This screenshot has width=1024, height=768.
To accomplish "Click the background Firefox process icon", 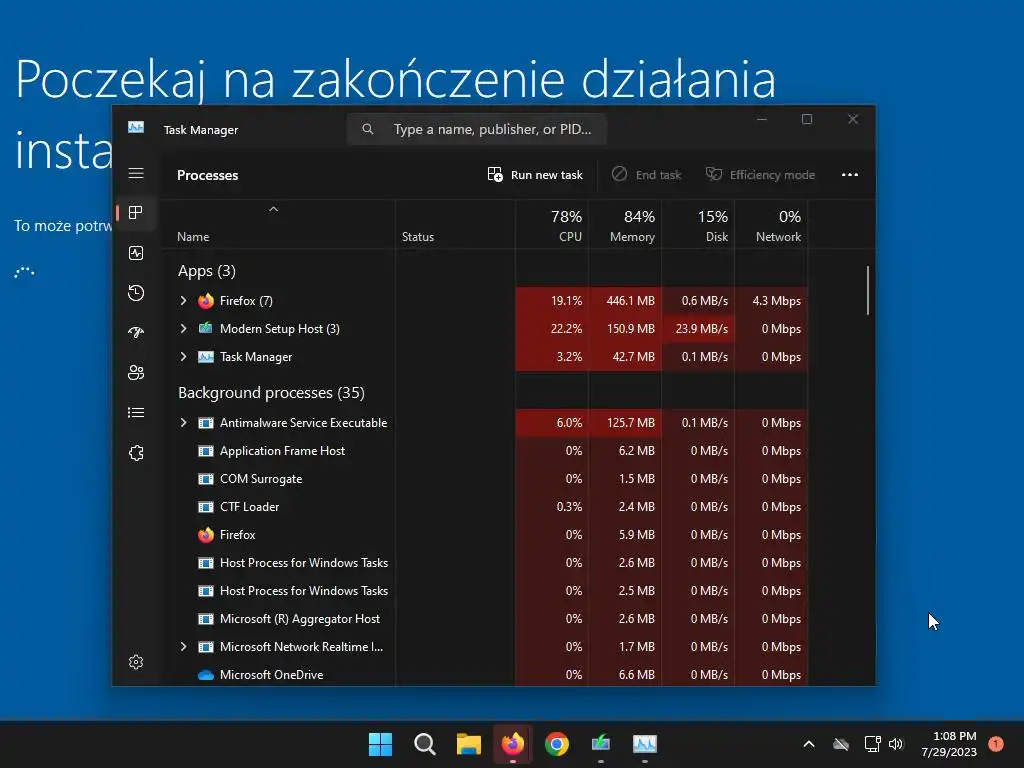I will (206, 534).
